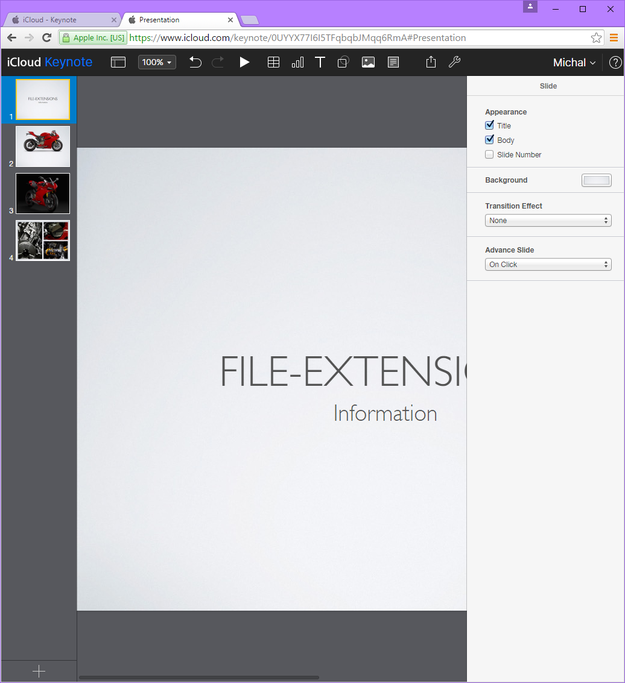Toggle the slide navigator view icon
The height and width of the screenshot is (683, 625).
click(x=118, y=62)
